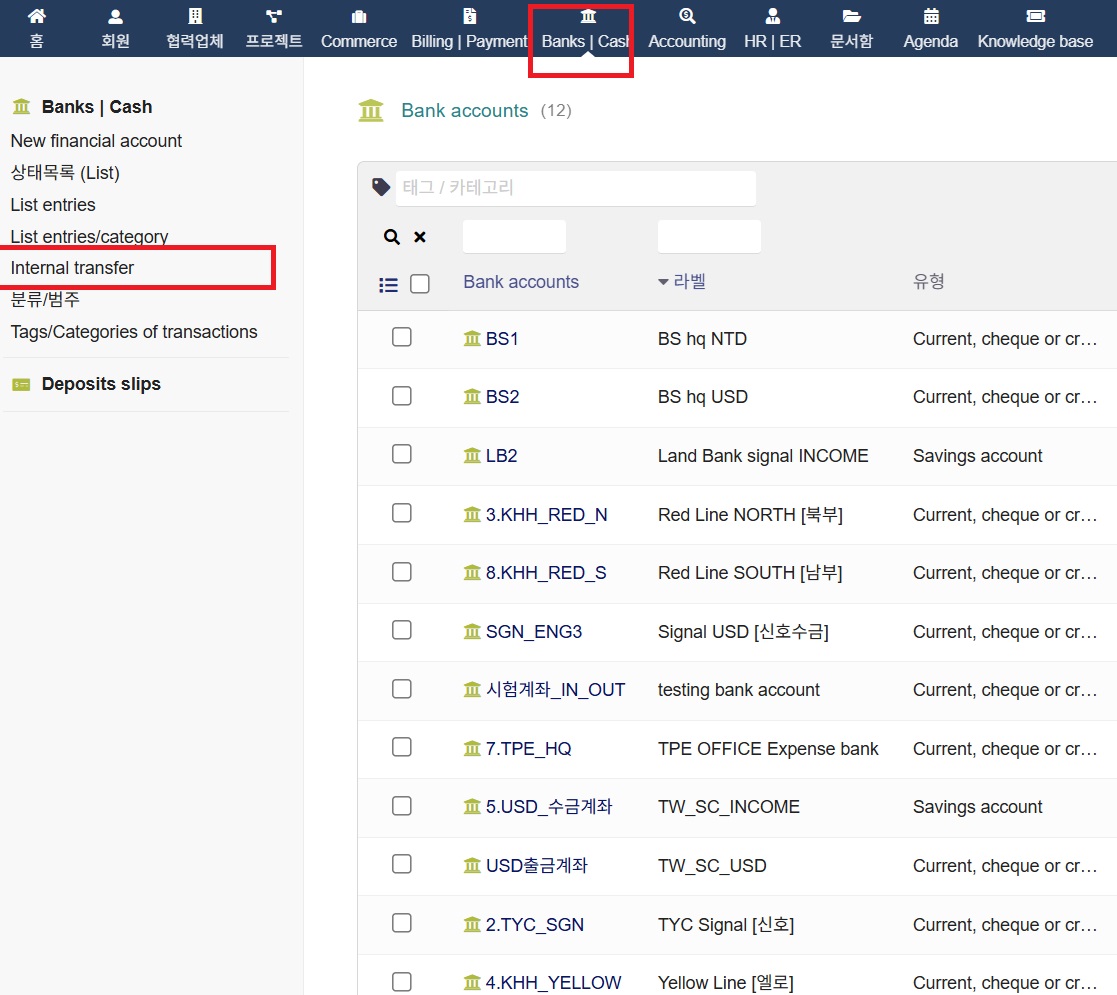Select Internal transfer in sidebar

coord(72,268)
